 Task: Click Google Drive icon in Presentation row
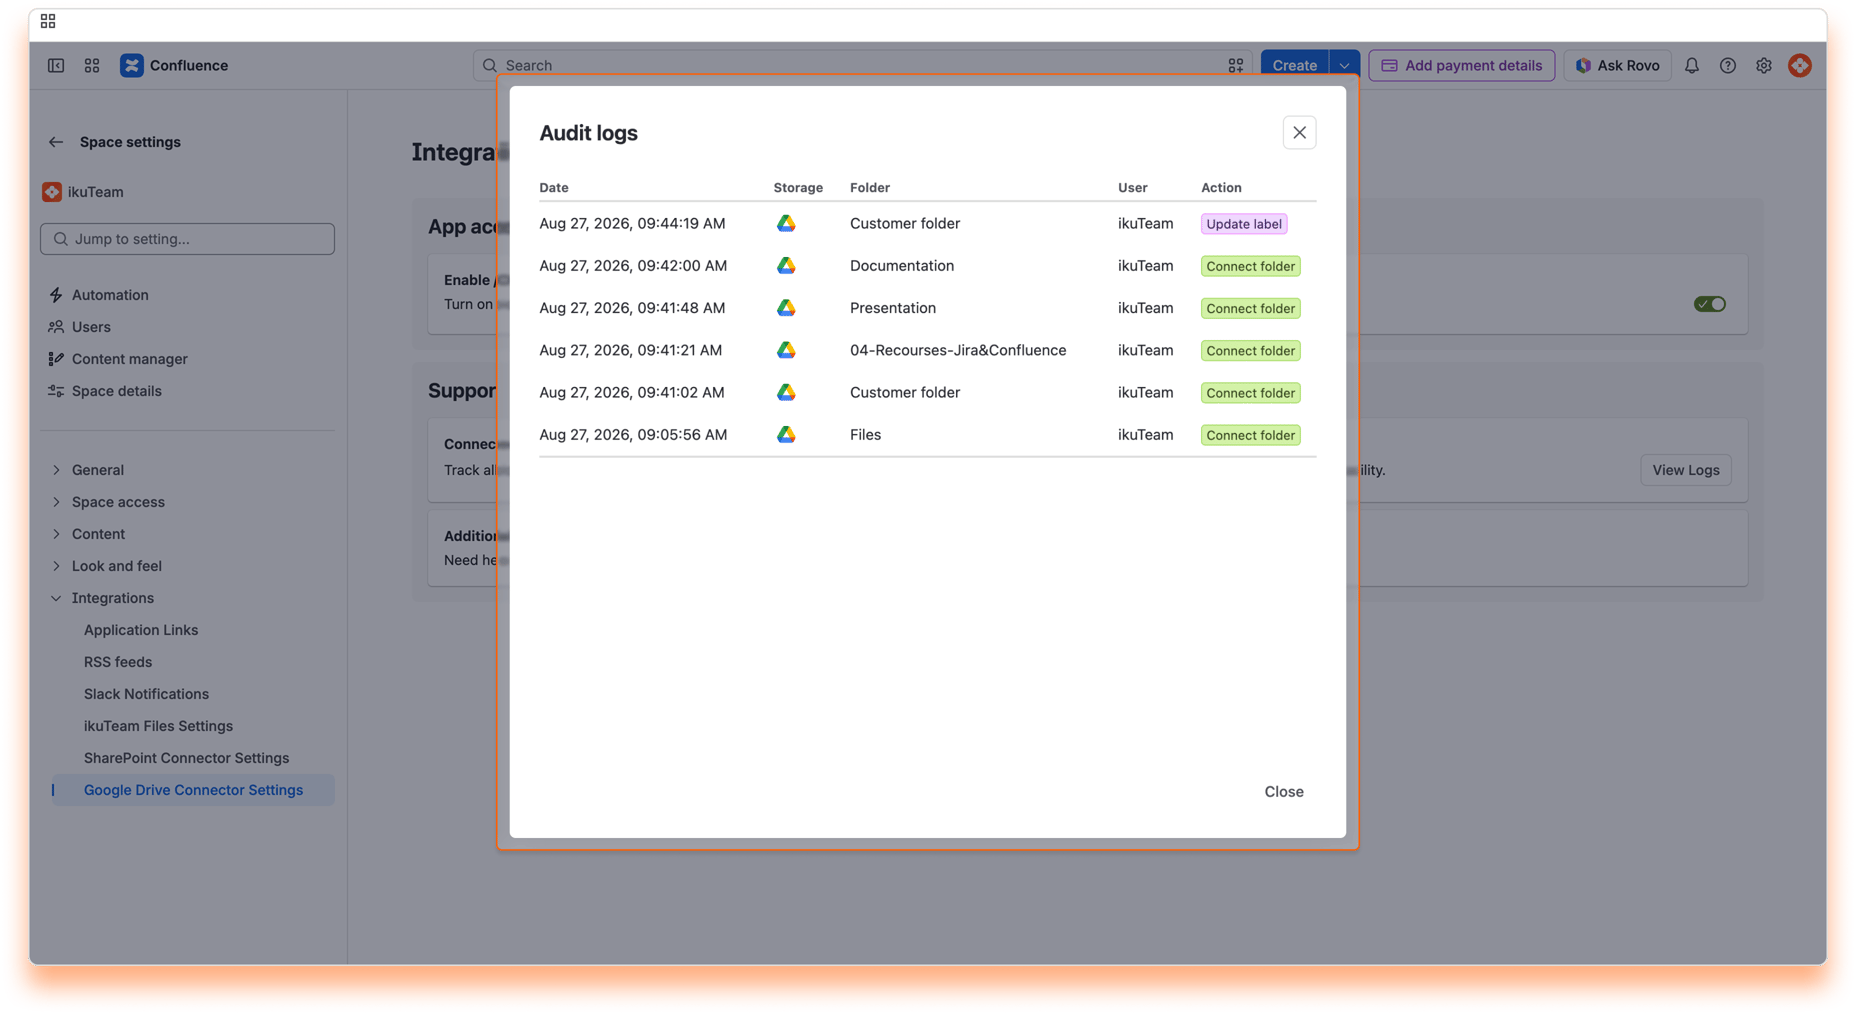(786, 308)
